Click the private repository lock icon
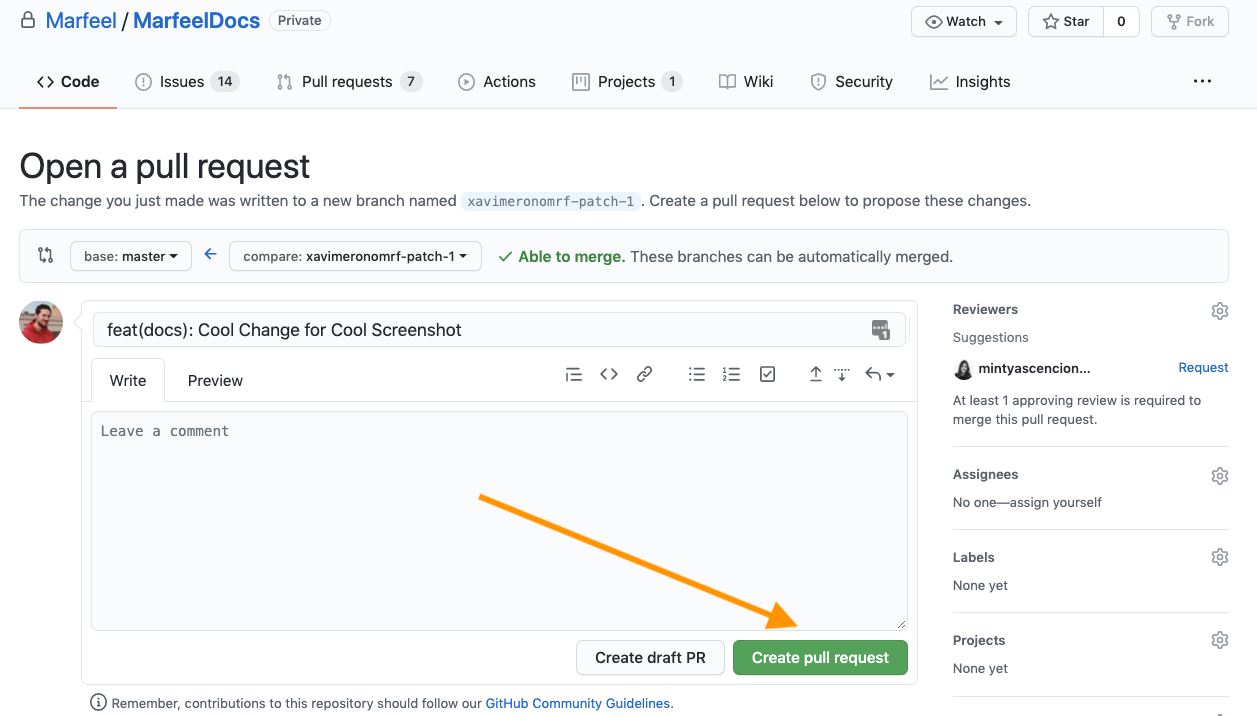 tap(28, 20)
